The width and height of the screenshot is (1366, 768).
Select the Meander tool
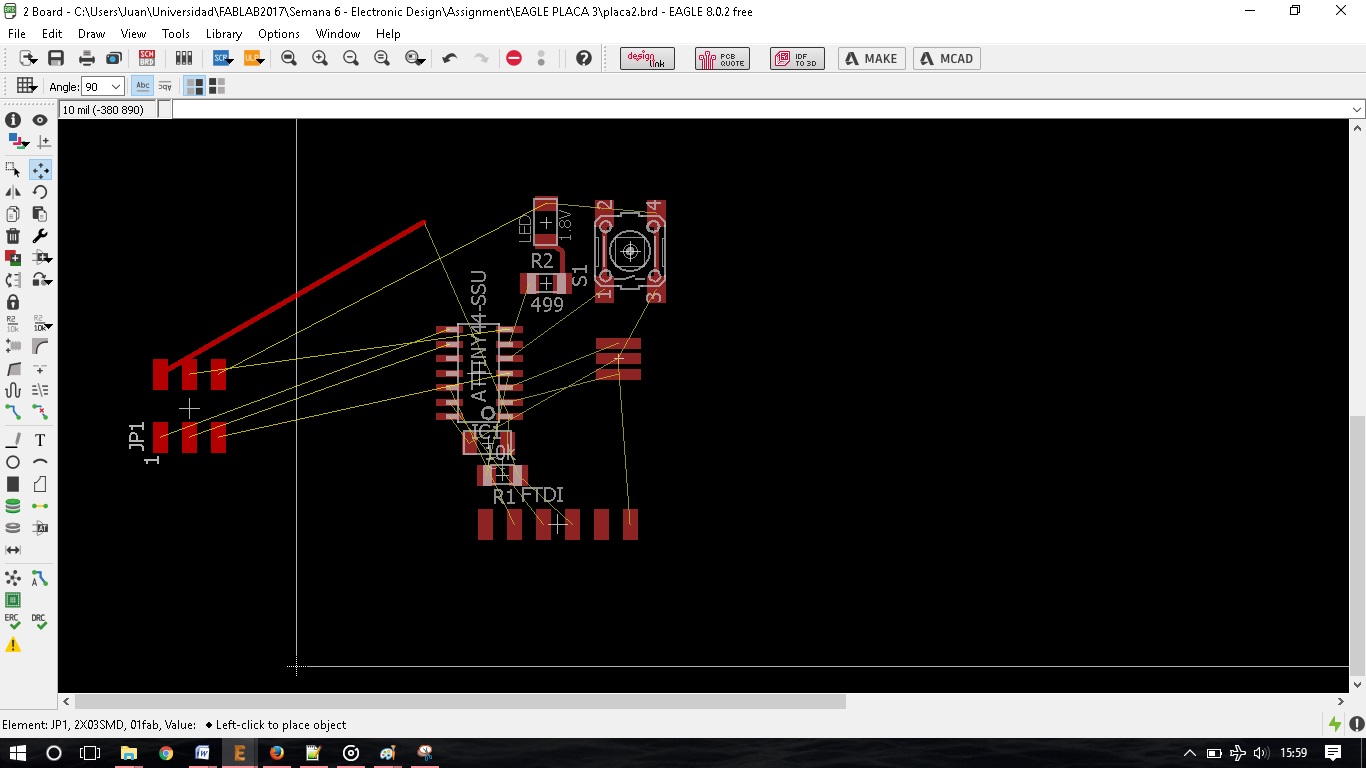click(x=13, y=390)
